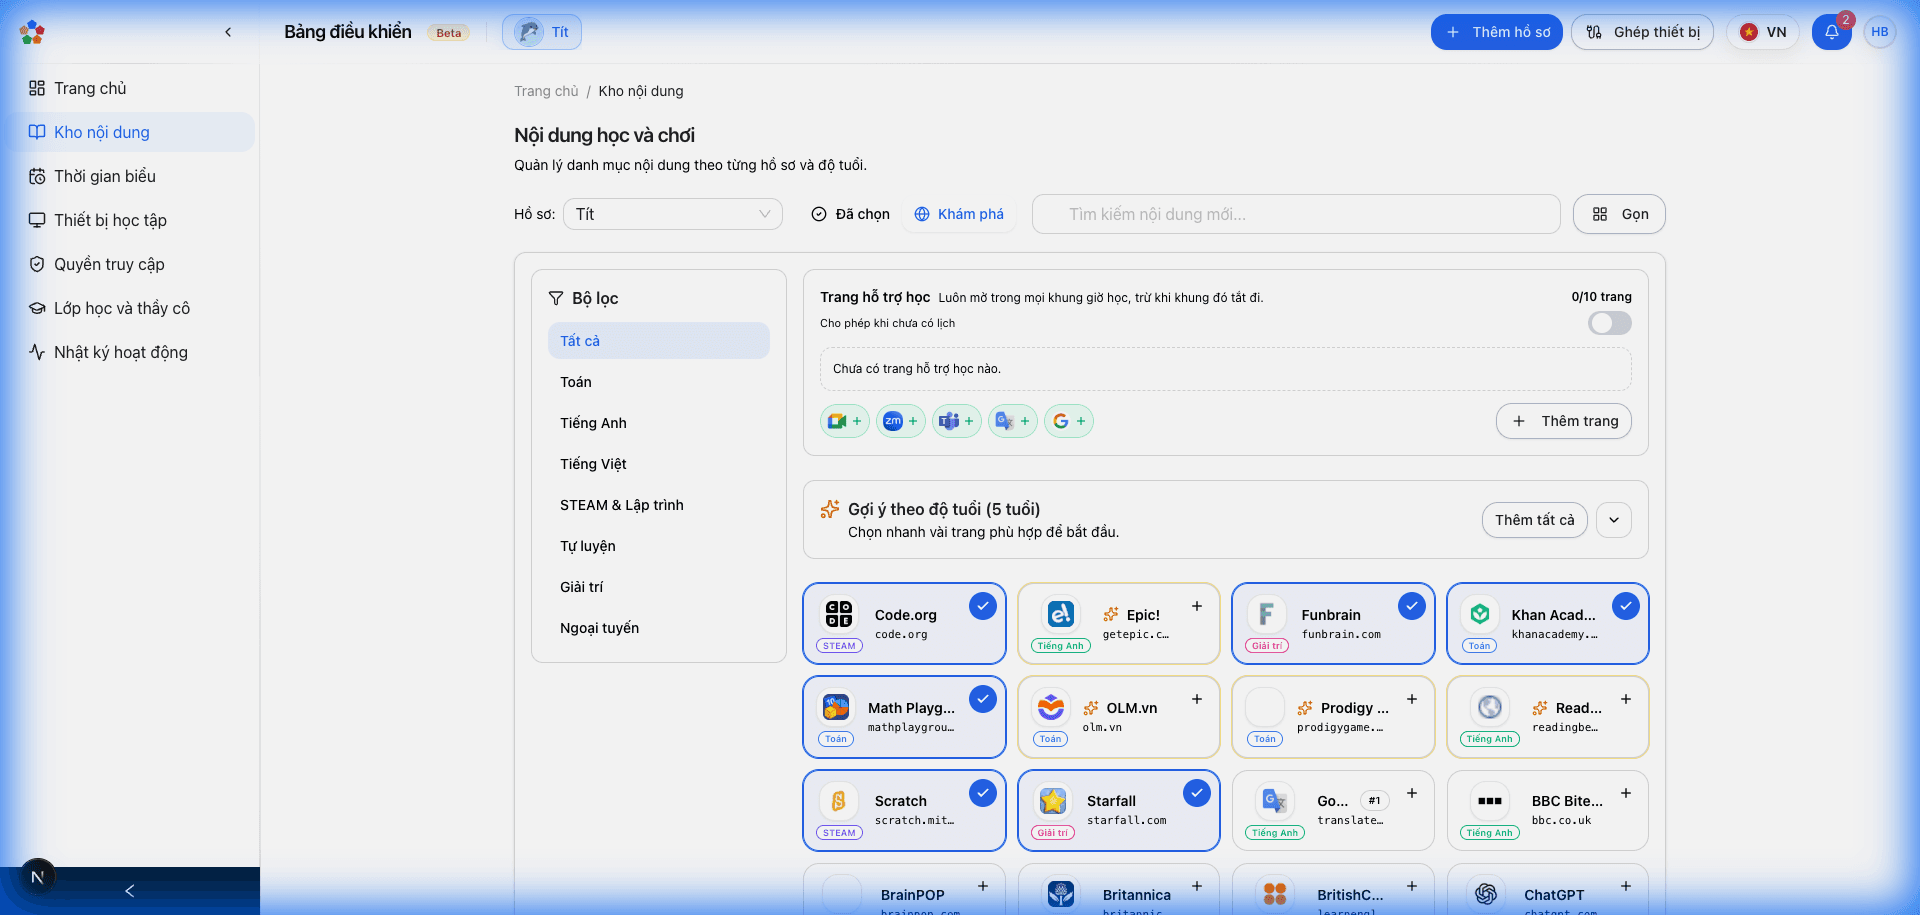The height and width of the screenshot is (915, 1920).
Task: Click the Code.org logo icon
Action: point(839,614)
